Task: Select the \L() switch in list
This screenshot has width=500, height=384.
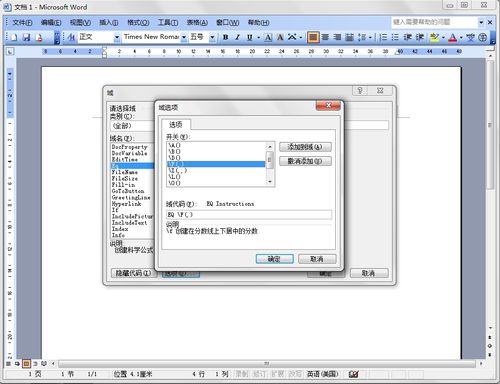Action: tap(216, 177)
